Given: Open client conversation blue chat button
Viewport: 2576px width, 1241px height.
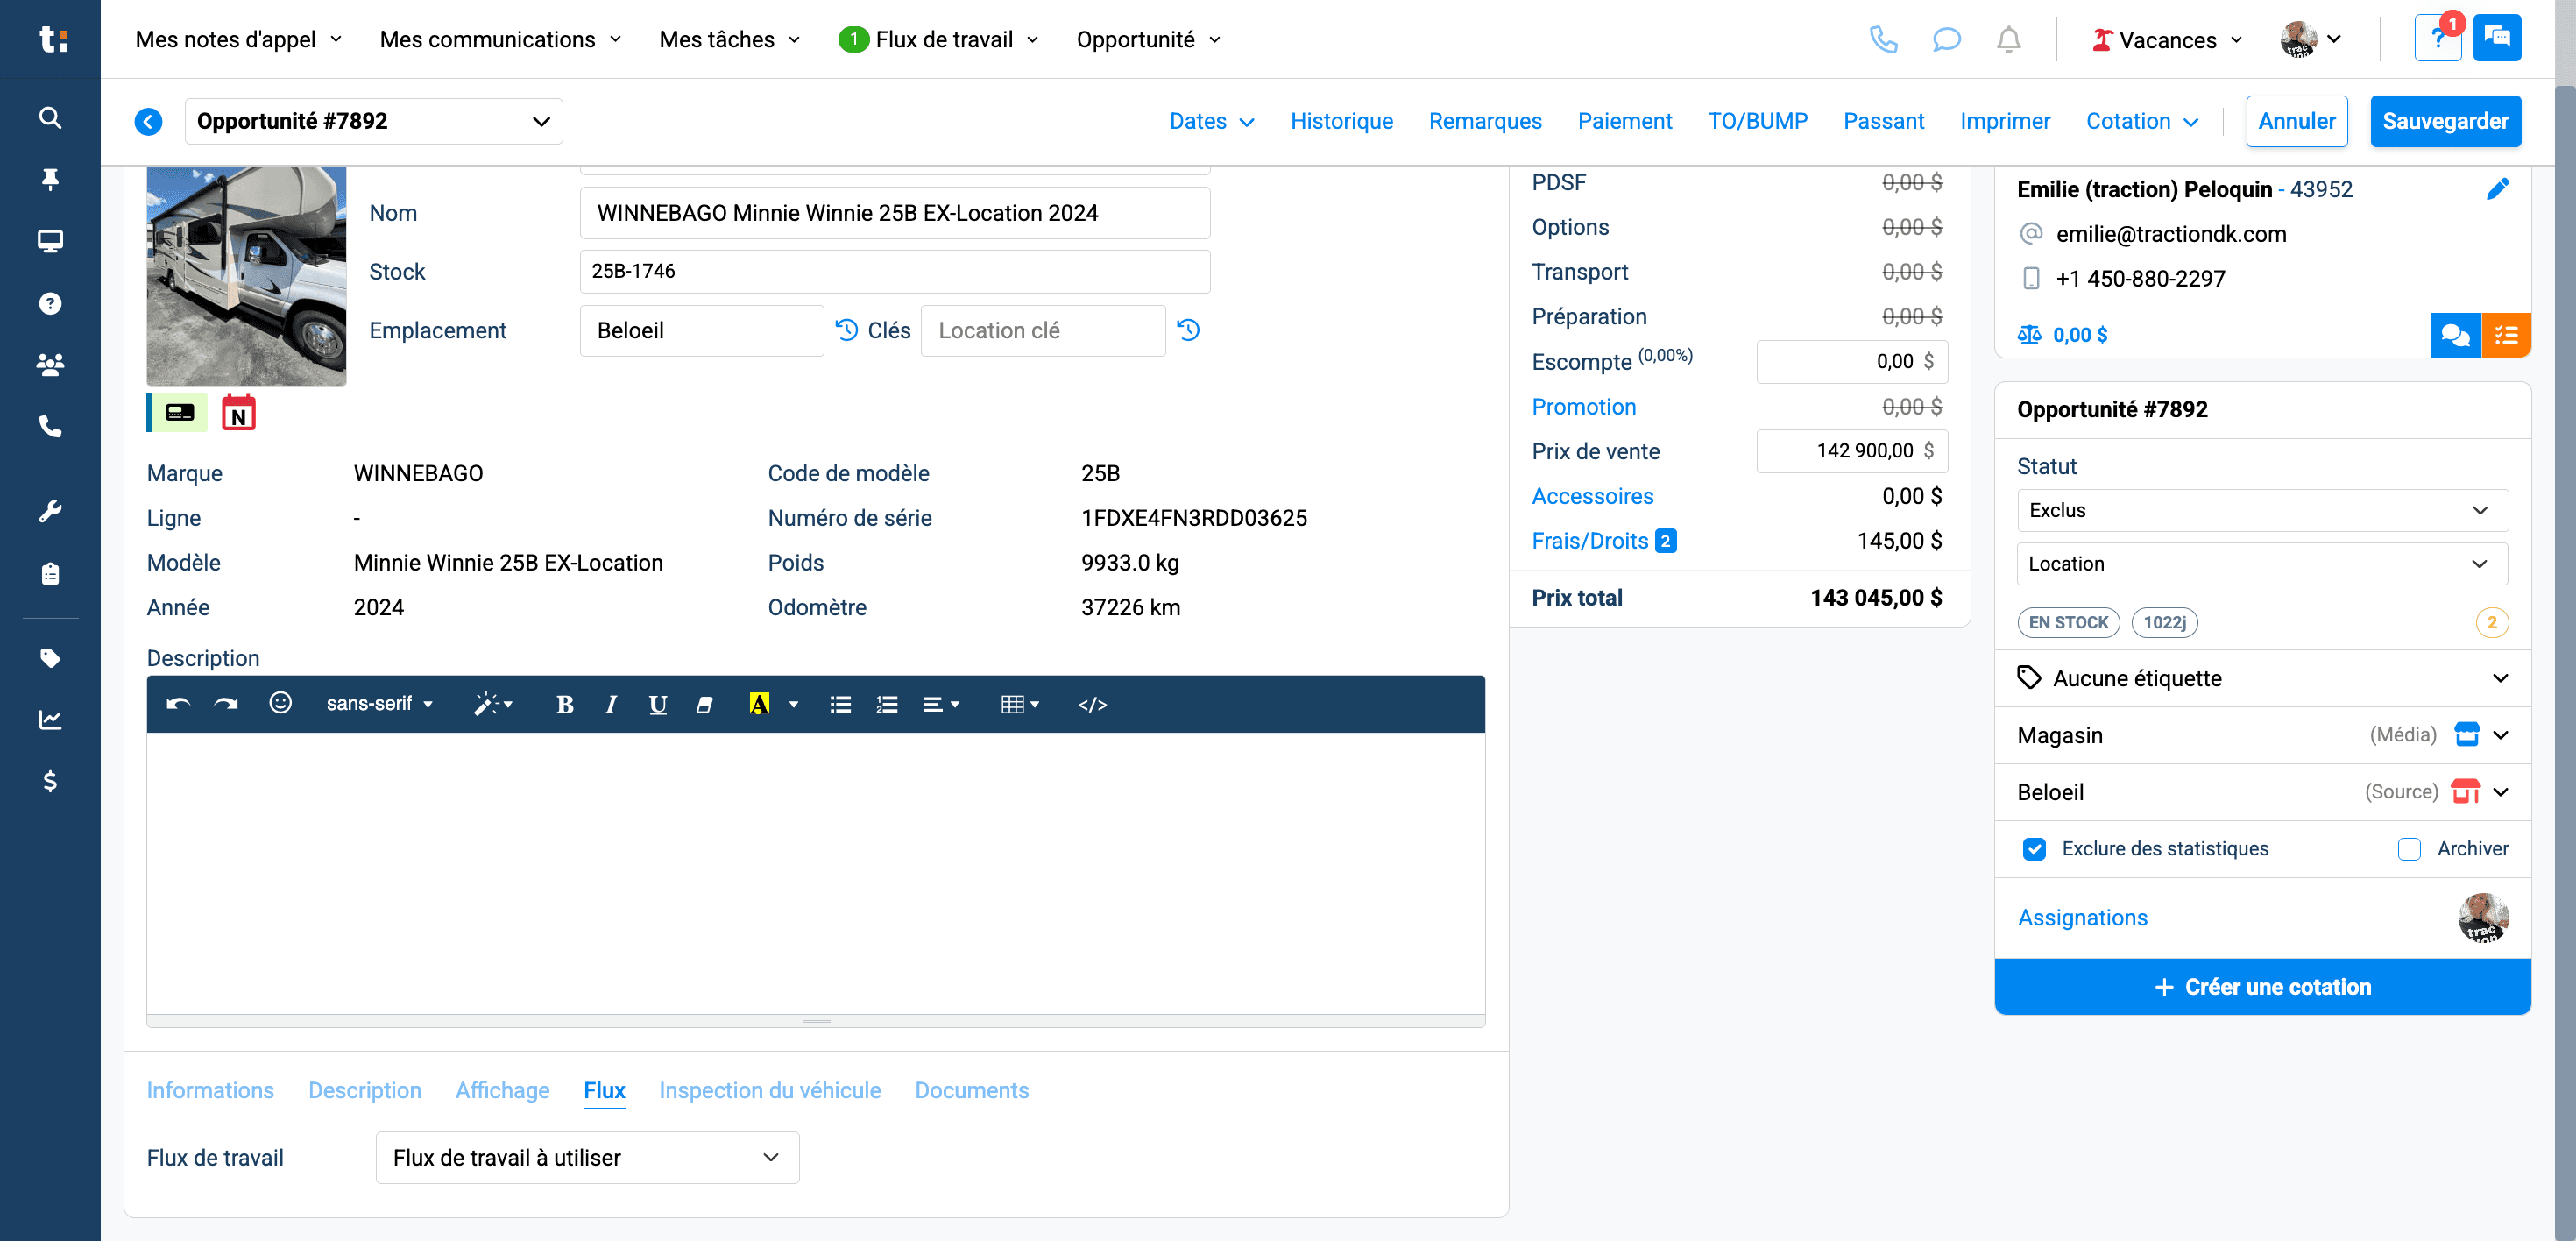Looking at the screenshot, I should 2455,335.
